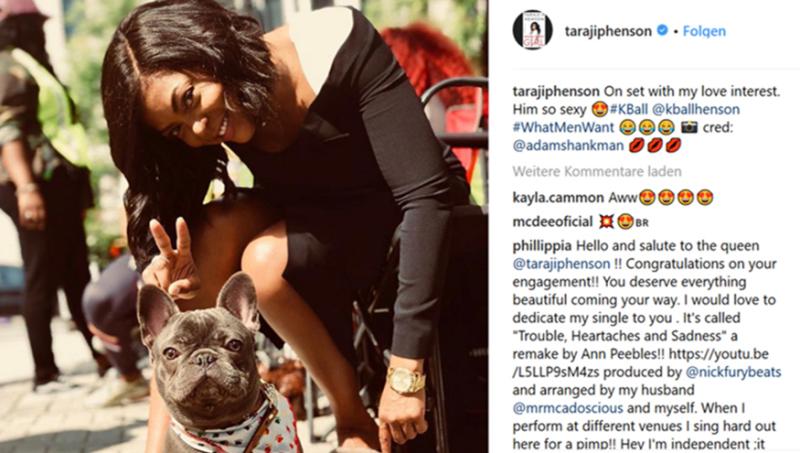Screen dimensions: 800x453
Task: Open the tarajiphenson profile avatar
Action: click(533, 31)
